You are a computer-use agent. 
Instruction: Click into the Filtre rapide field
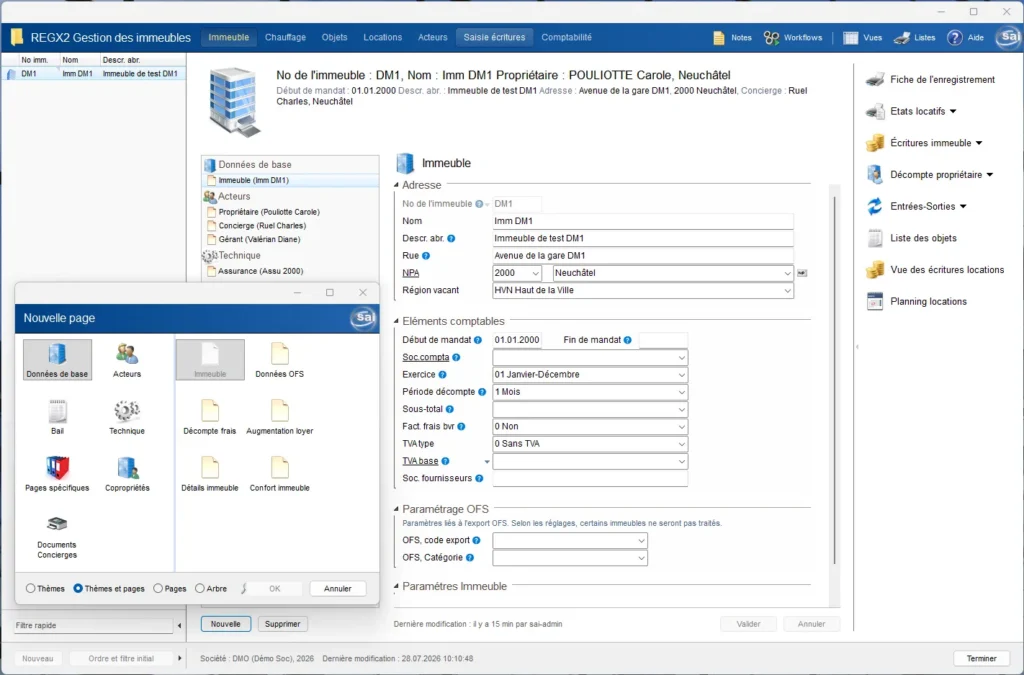tap(93, 625)
